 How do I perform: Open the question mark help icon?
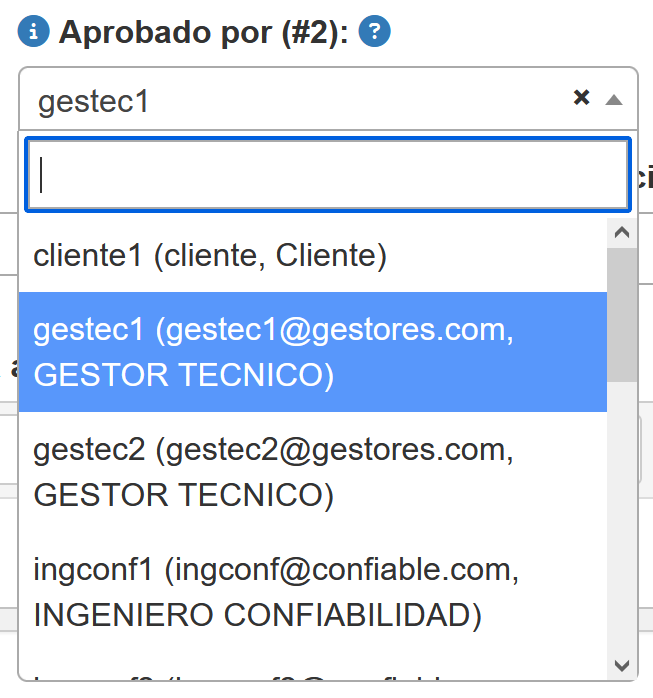(x=374, y=32)
